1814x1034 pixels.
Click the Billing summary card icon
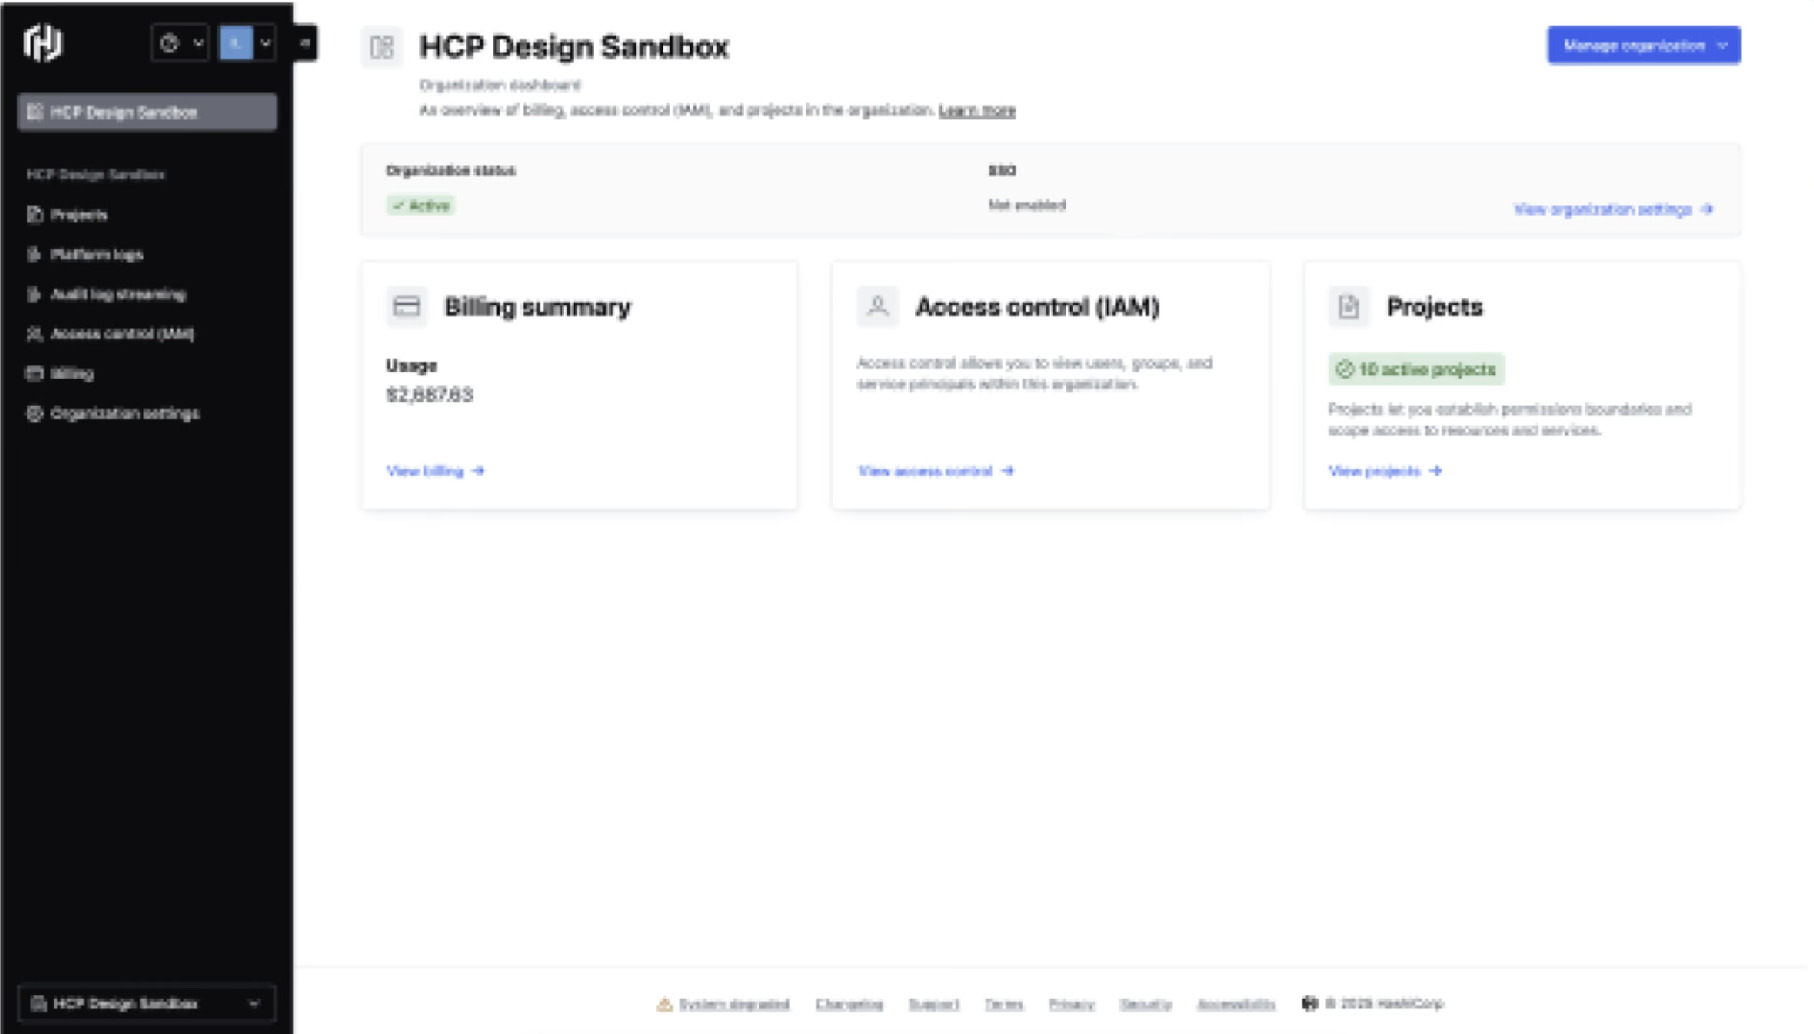(407, 306)
